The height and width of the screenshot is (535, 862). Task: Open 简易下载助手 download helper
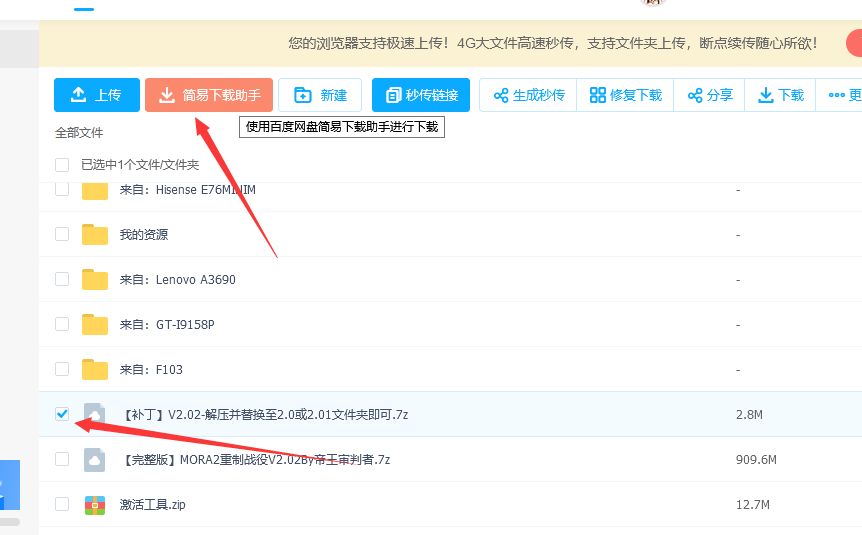[x=208, y=95]
